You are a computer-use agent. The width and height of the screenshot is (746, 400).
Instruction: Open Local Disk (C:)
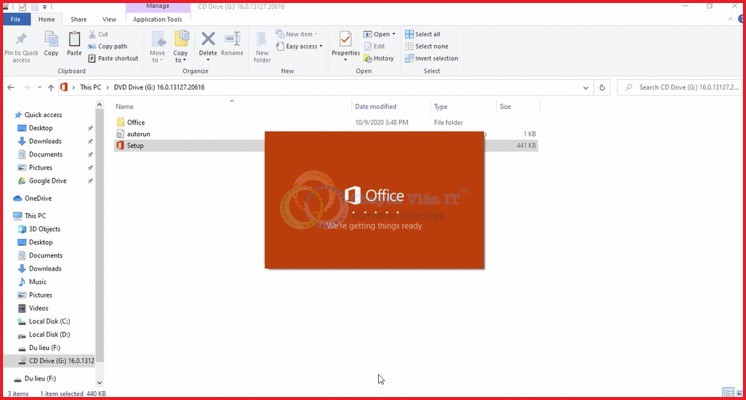tap(49, 322)
